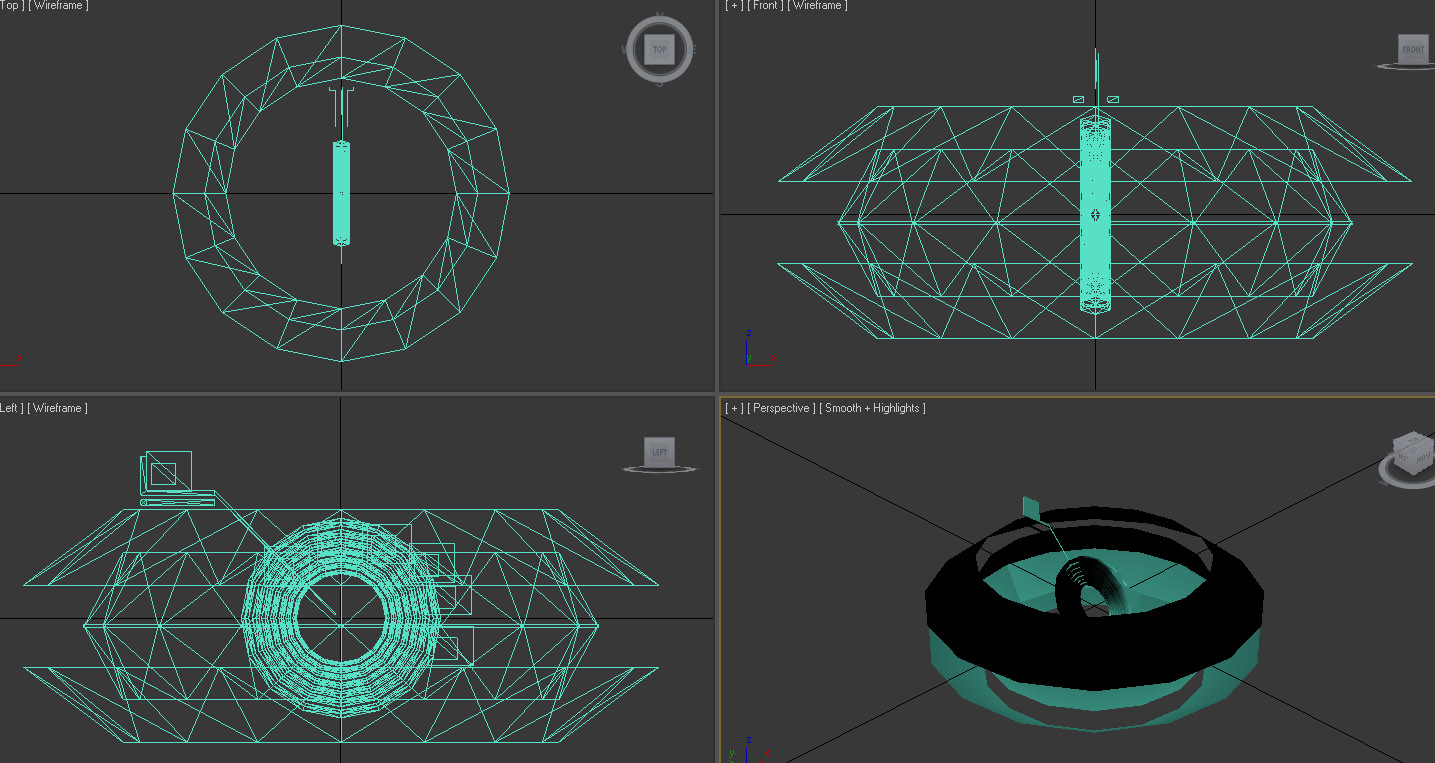Select the solid cylinder in Top viewport
Viewport: 1435px width, 763px height.
tap(341, 192)
